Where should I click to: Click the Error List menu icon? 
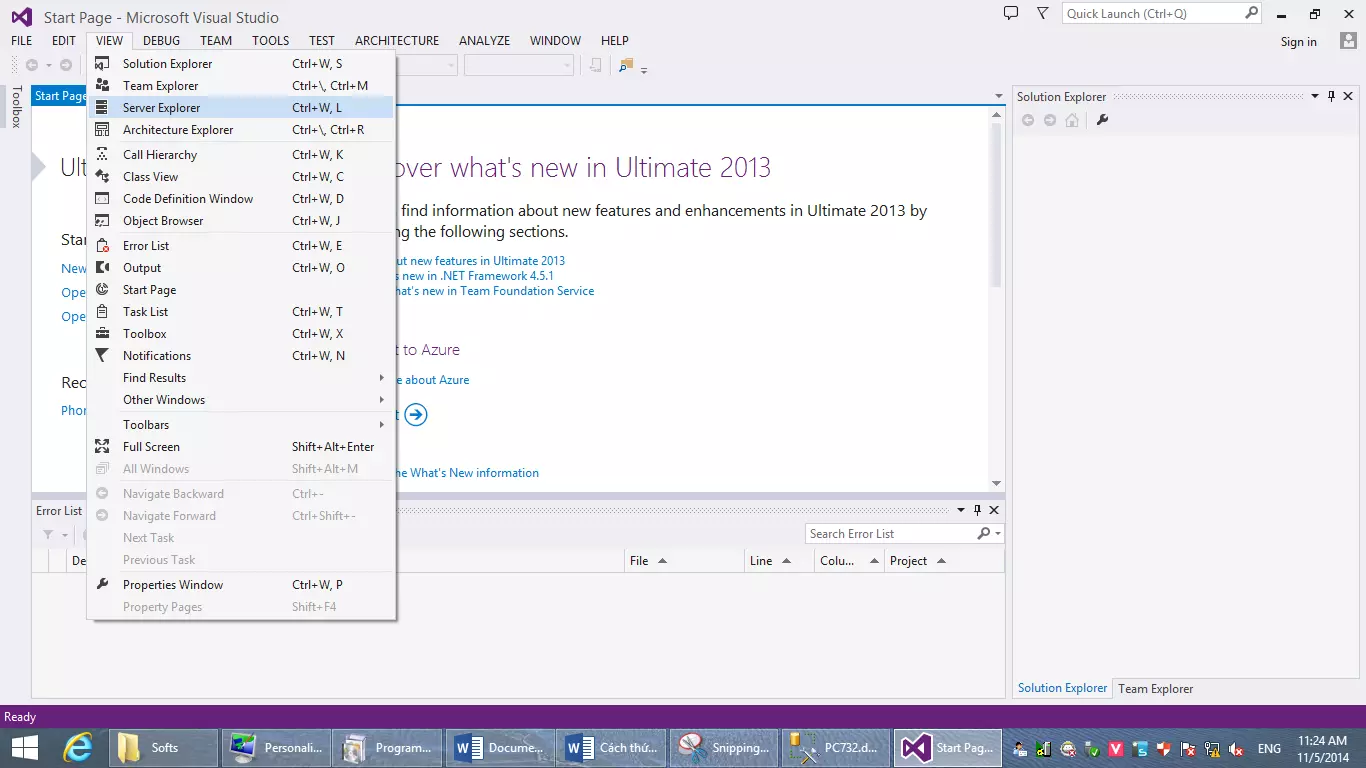(102, 246)
